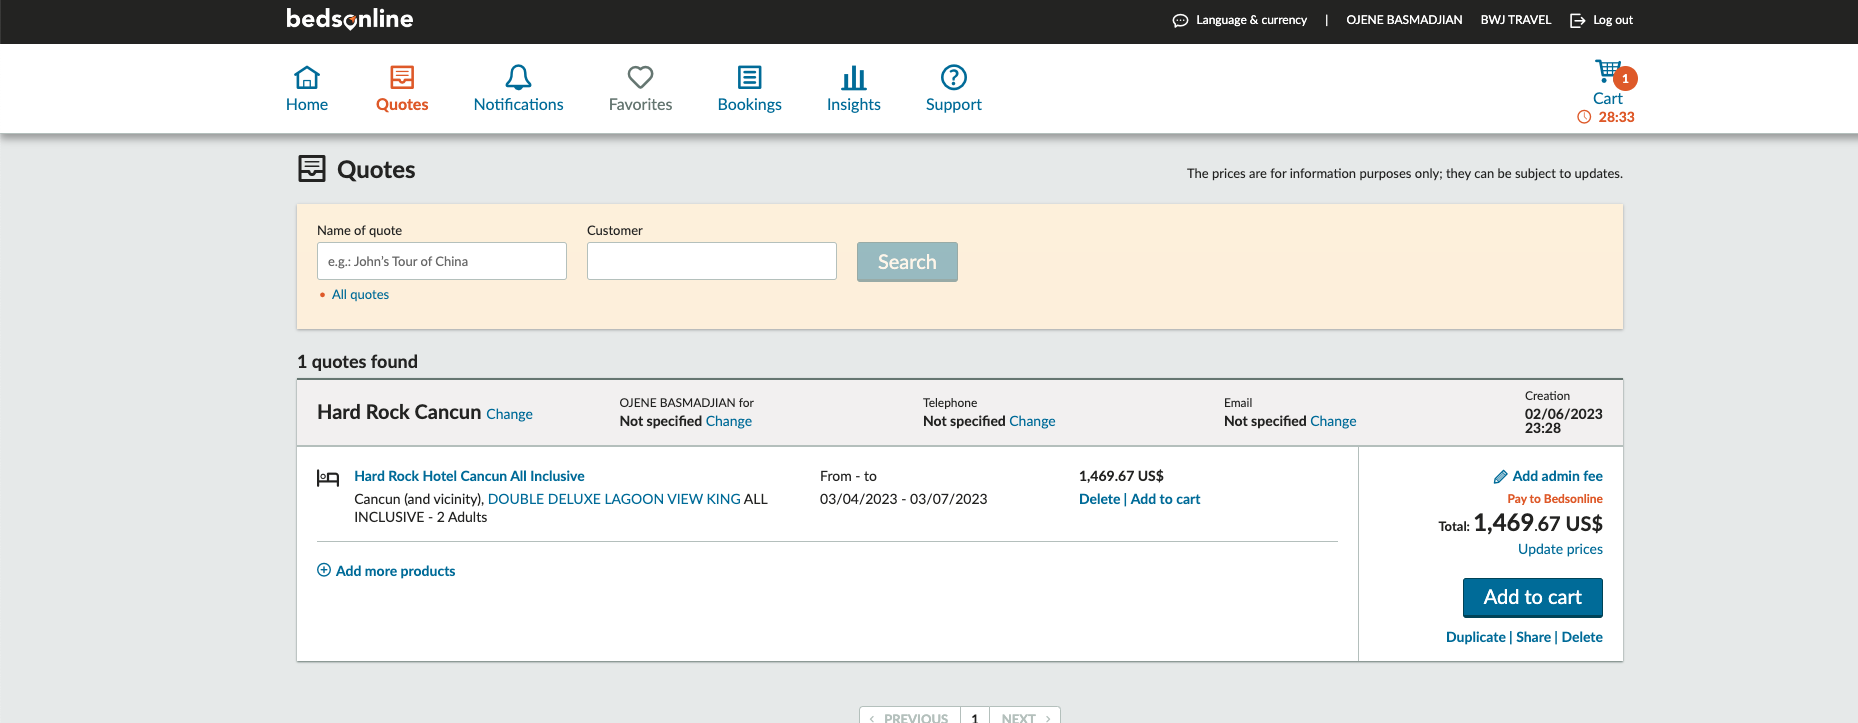Click Log out link
1858x723 pixels.
[x=1613, y=20]
